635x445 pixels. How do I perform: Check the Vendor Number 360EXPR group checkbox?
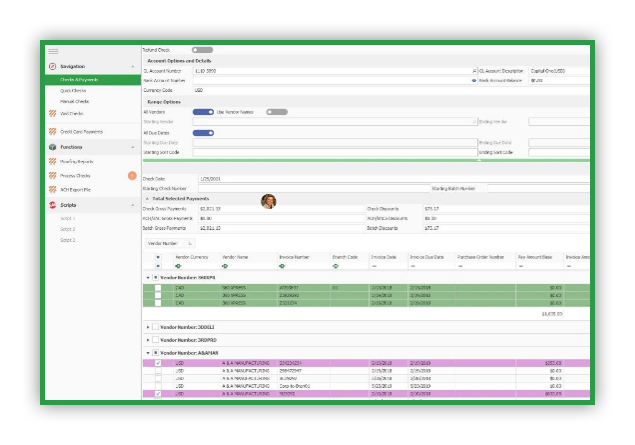coord(156,278)
